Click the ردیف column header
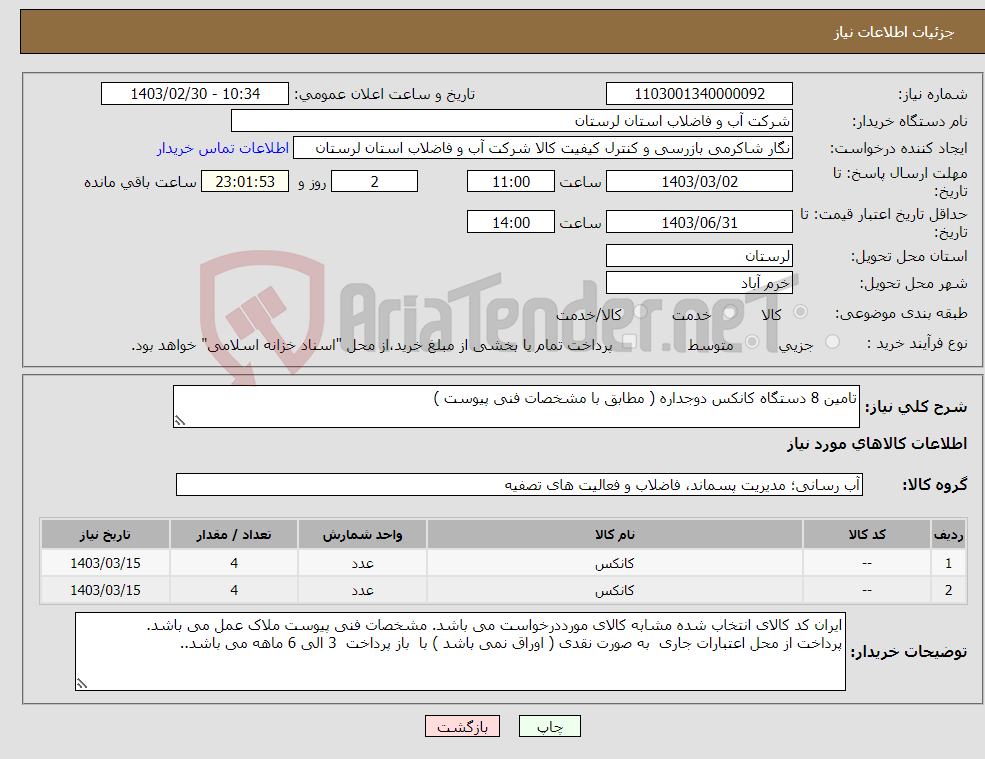This screenshot has height=759, width=985. 949,535
